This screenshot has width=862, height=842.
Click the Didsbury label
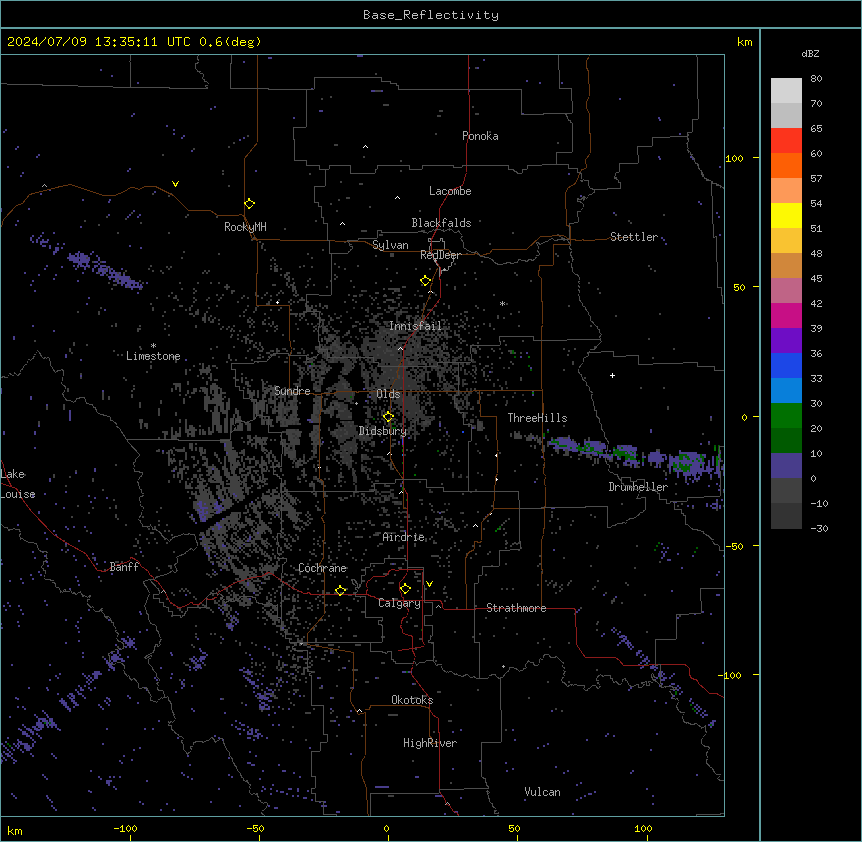click(x=383, y=431)
